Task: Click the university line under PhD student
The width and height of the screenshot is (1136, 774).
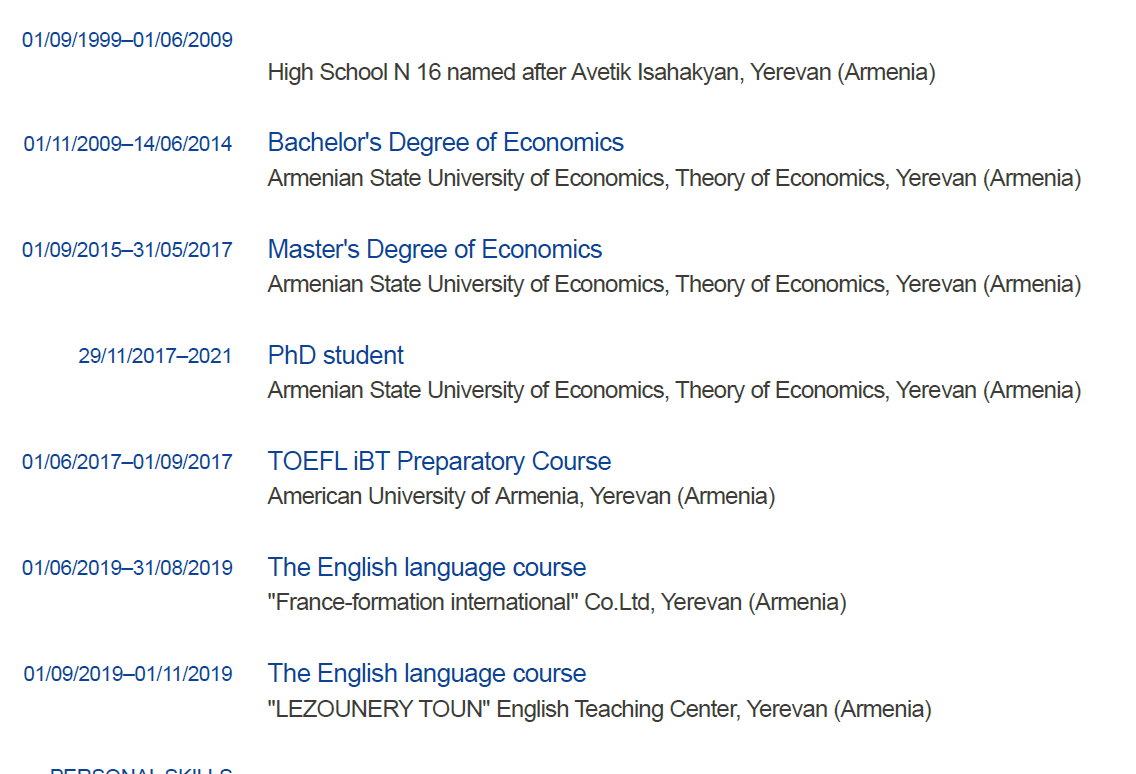Action: (674, 391)
